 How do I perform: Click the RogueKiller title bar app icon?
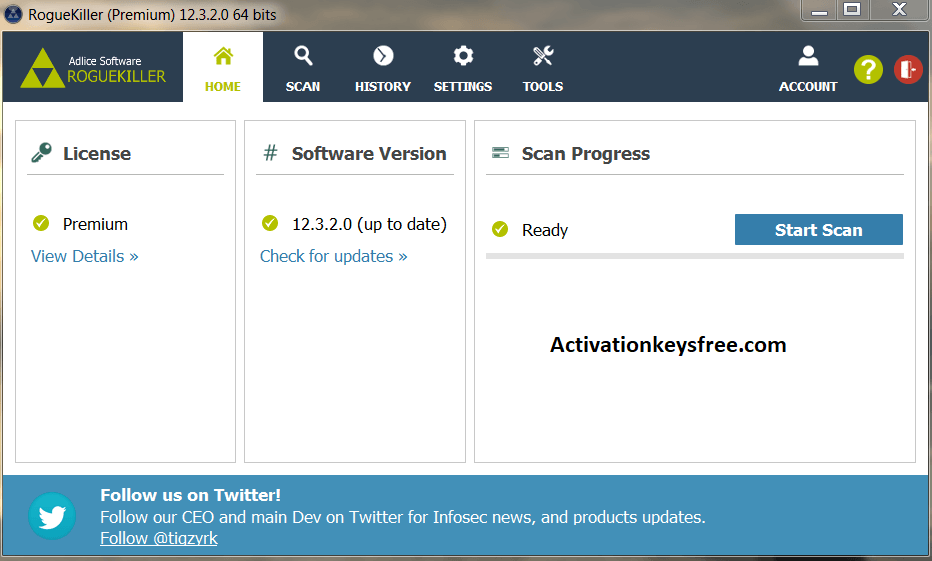point(13,14)
